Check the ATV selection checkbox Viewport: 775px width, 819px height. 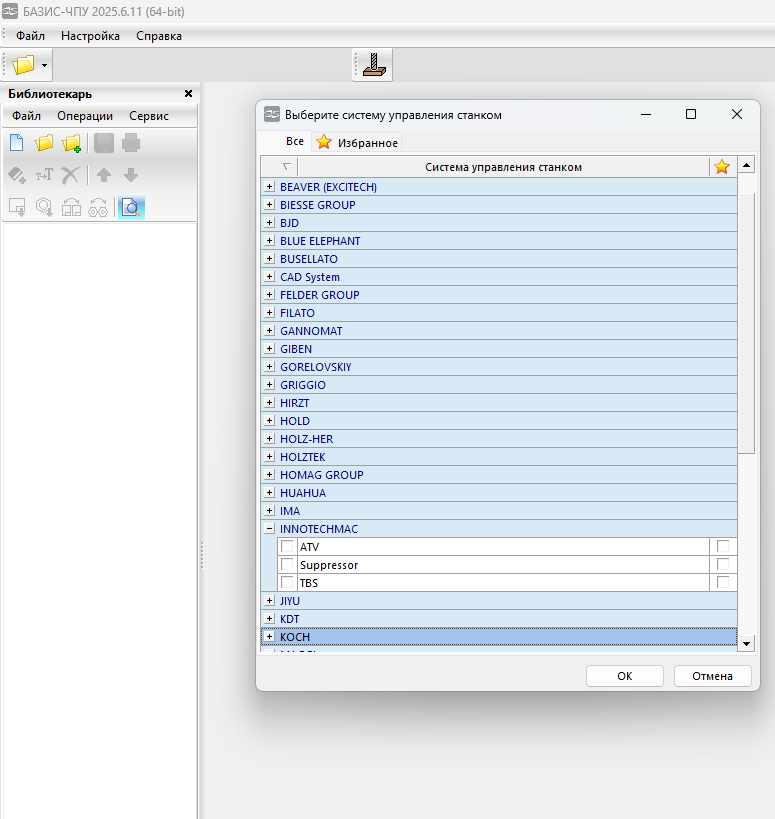pos(287,546)
